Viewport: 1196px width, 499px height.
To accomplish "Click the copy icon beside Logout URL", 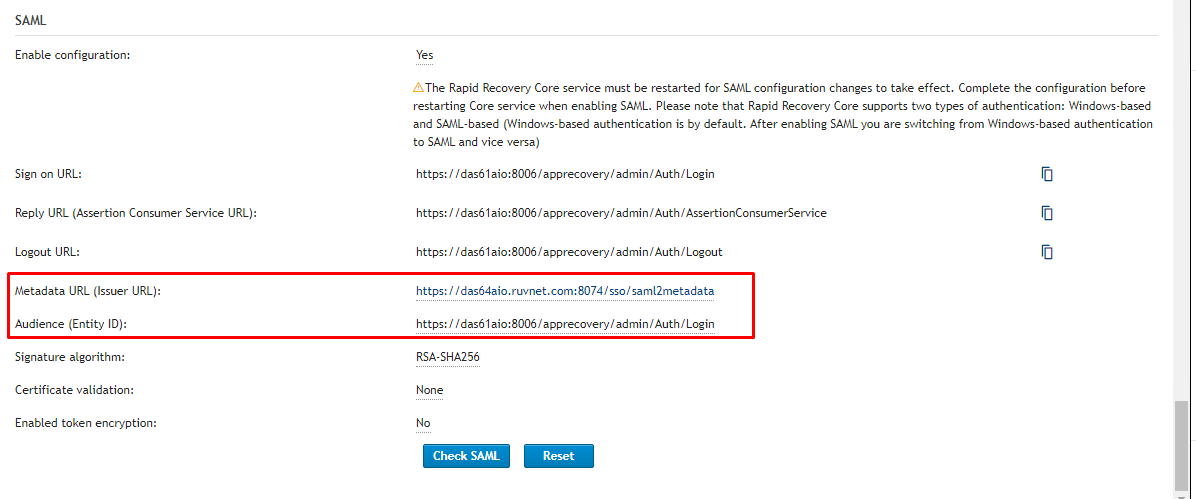I will tap(1047, 252).
